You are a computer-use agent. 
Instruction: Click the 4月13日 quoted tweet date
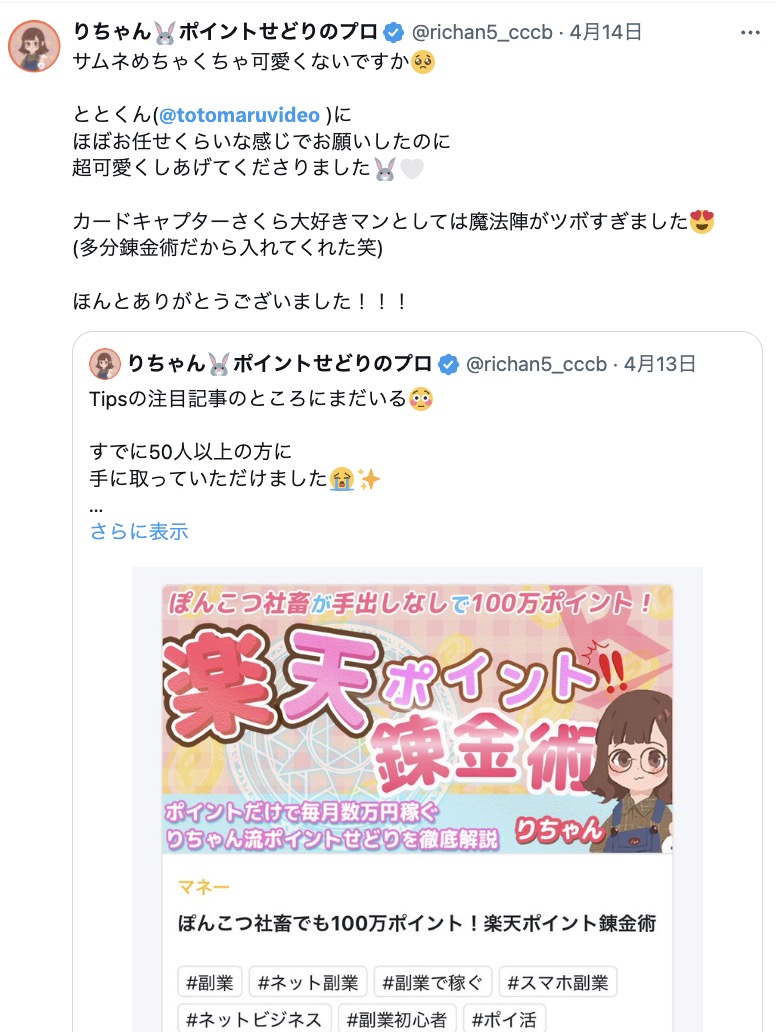660,364
